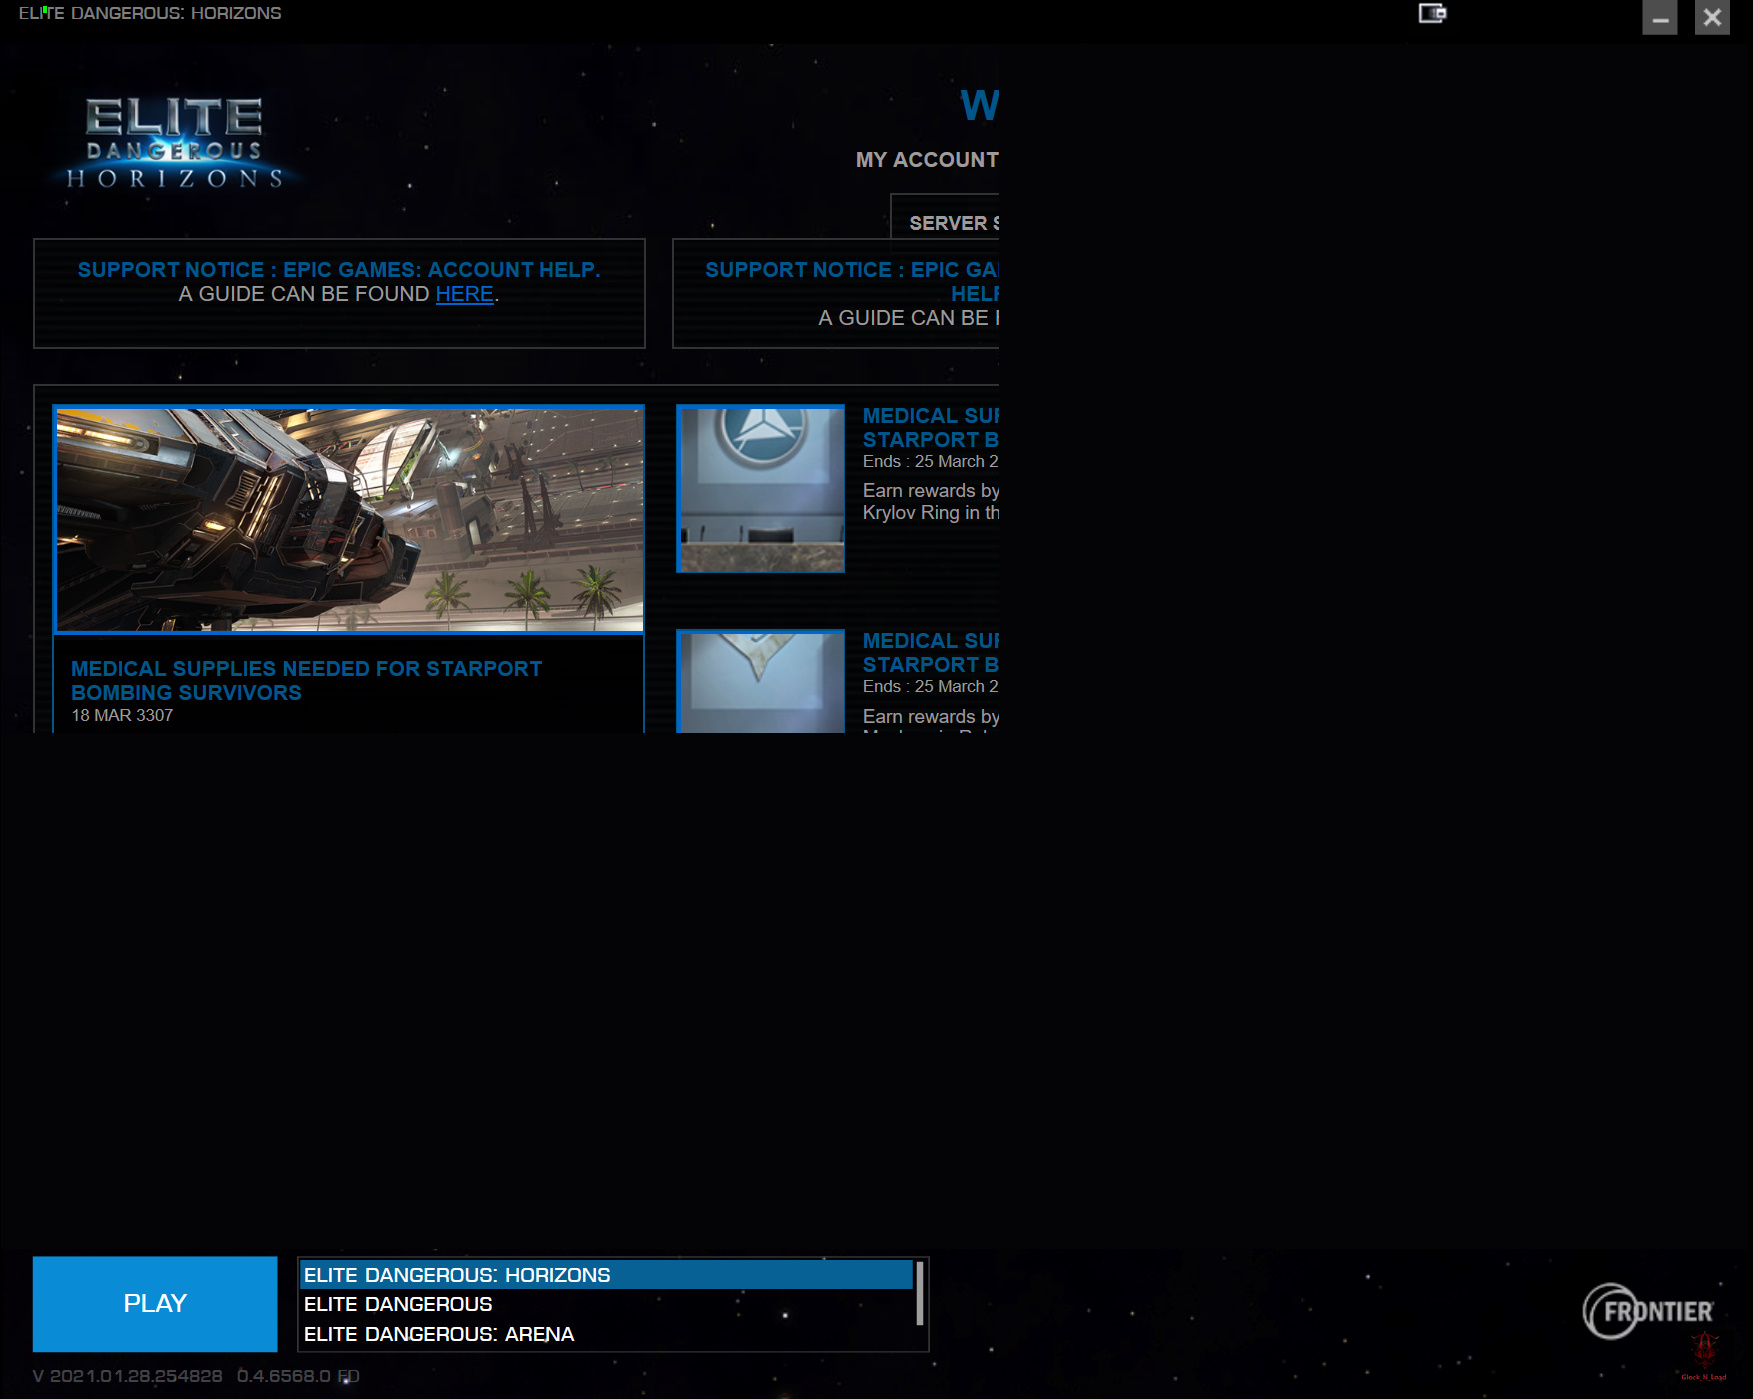
Task: Click the Frontier logo
Action: (1648, 1311)
